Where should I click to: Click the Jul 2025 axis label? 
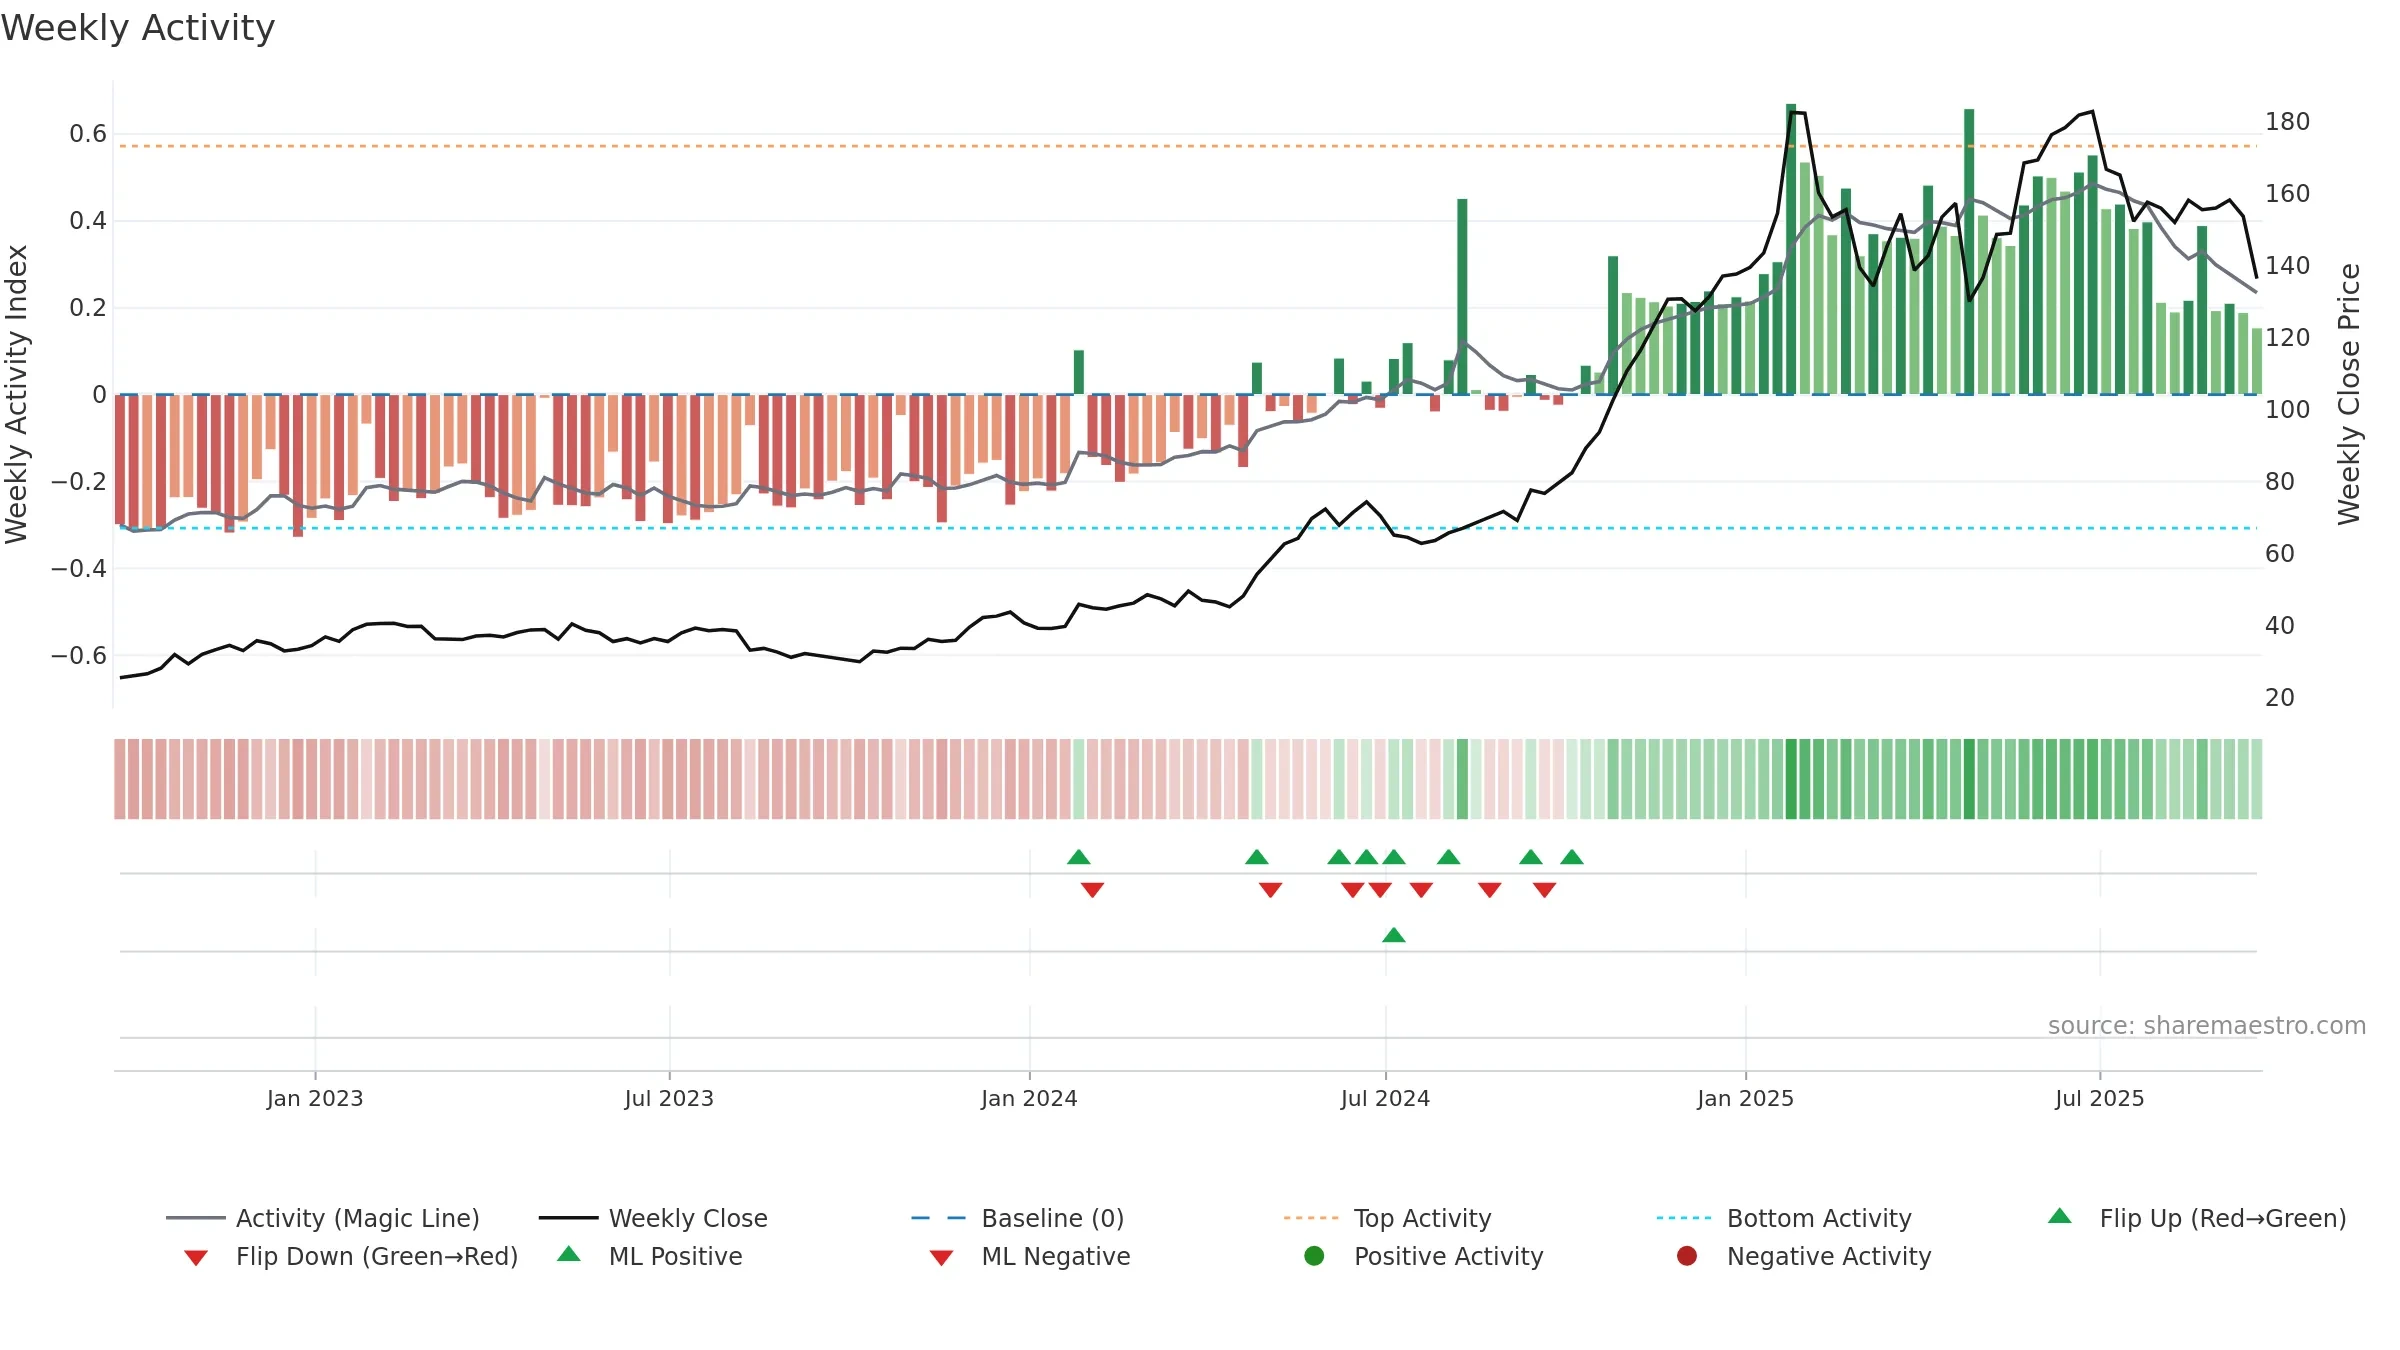pos(2100,1098)
